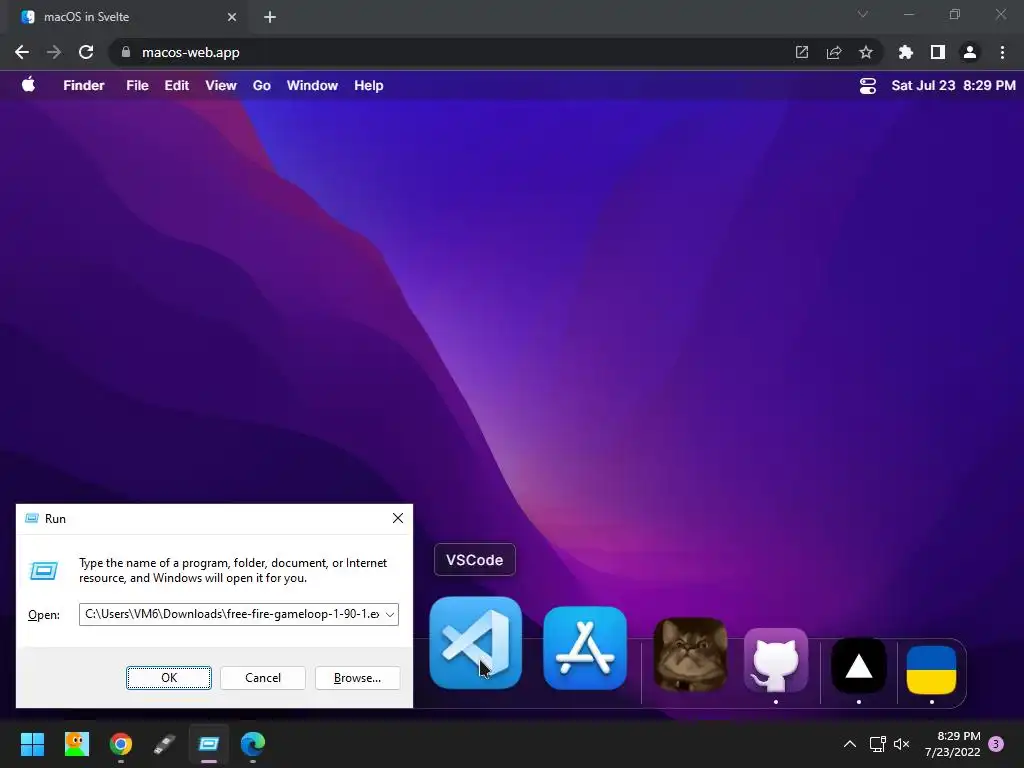Click the muted volume tray icon
The height and width of the screenshot is (768, 1024).
pos(901,744)
